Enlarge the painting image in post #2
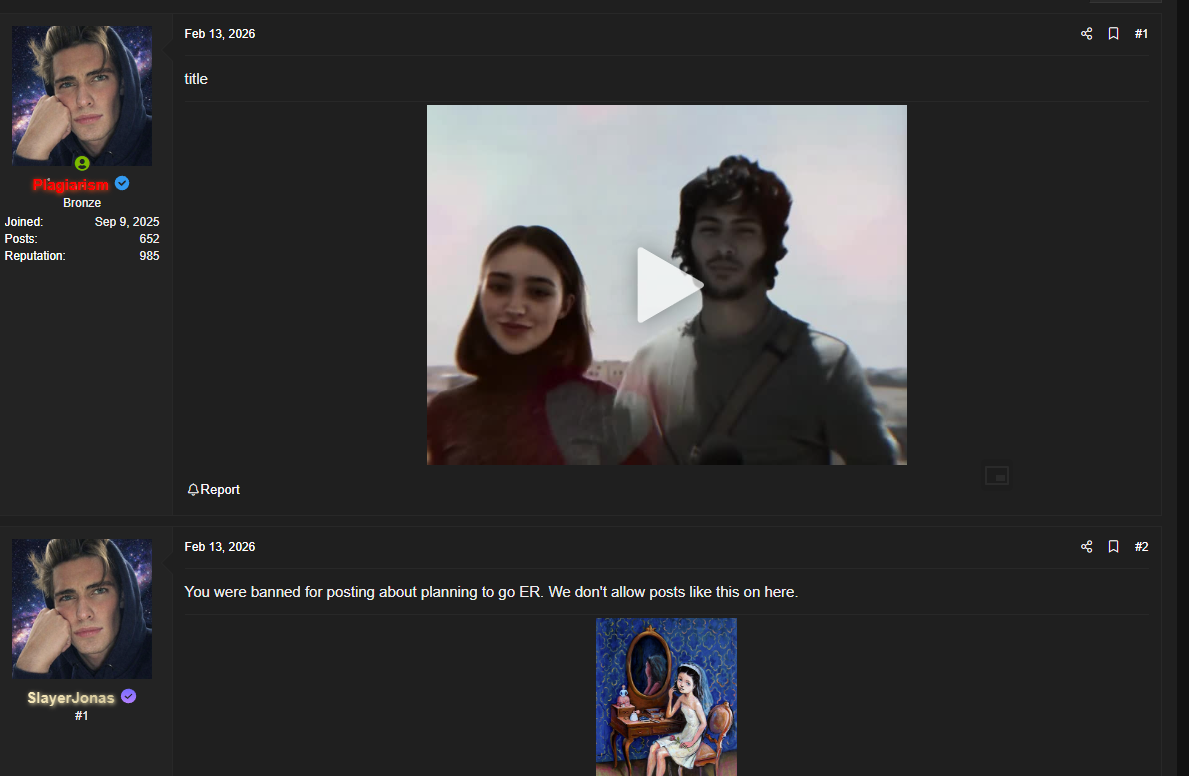This screenshot has width=1189, height=776. point(666,696)
